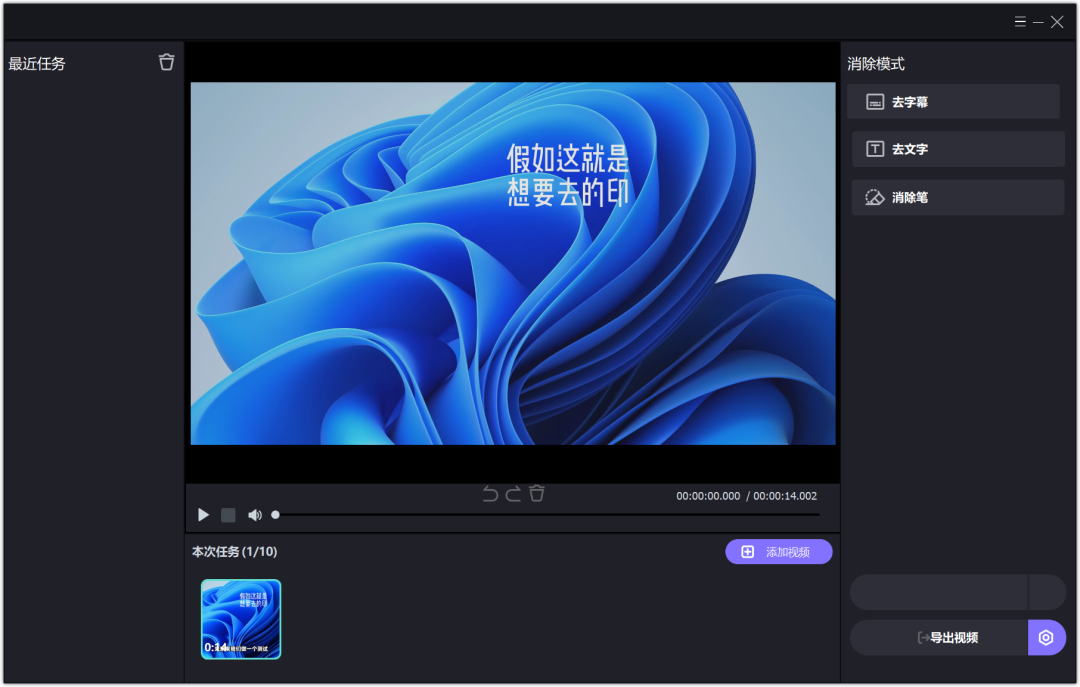Mute the video volume

point(255,515)
